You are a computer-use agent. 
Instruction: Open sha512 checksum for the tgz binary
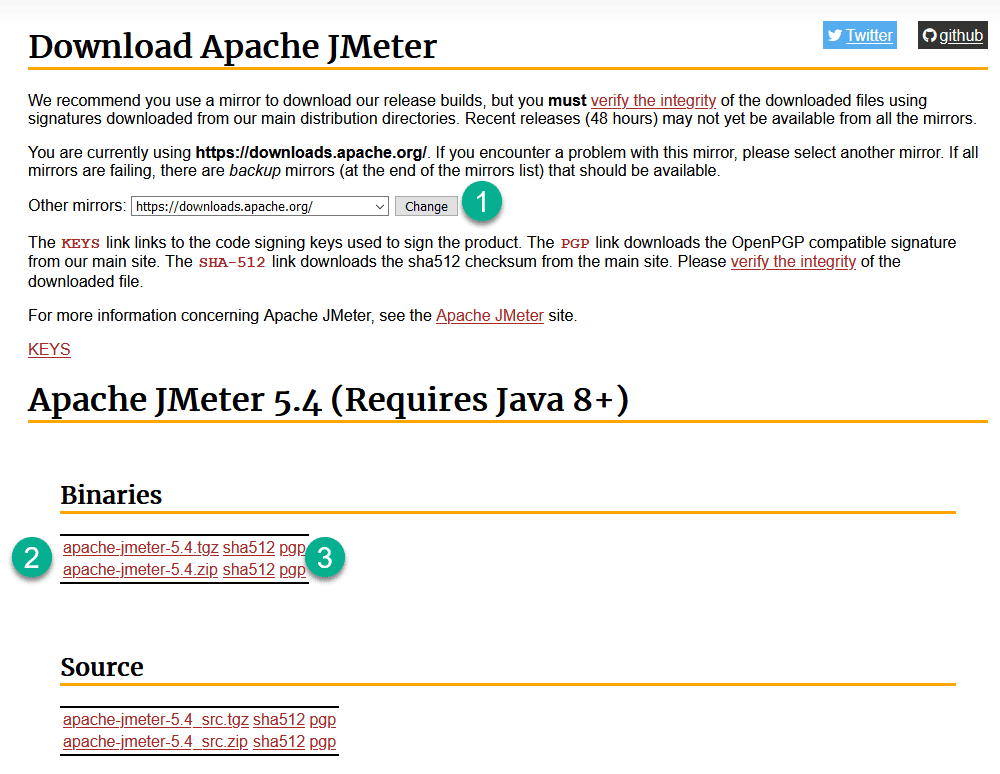click(248, 547)
